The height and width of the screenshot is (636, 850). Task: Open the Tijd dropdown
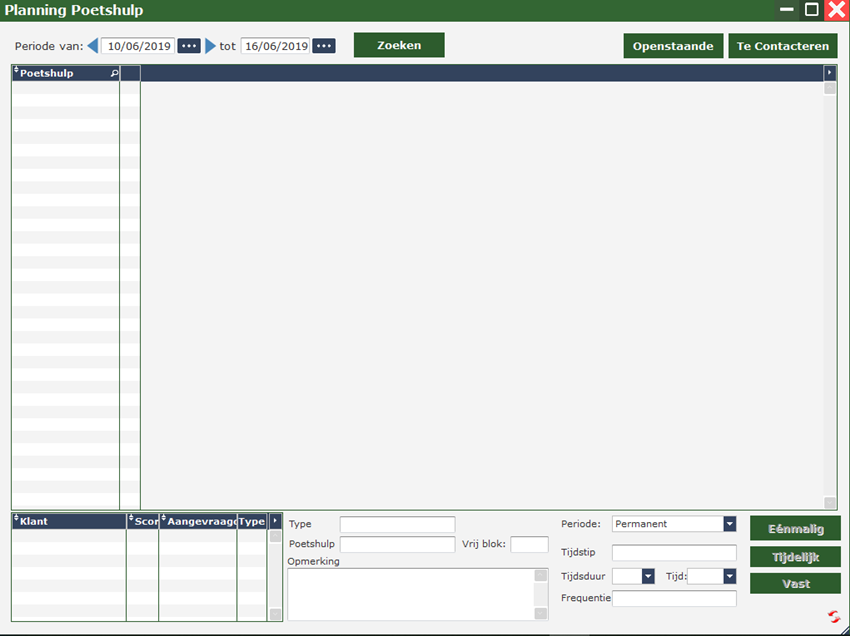click(x=729, y=577)
